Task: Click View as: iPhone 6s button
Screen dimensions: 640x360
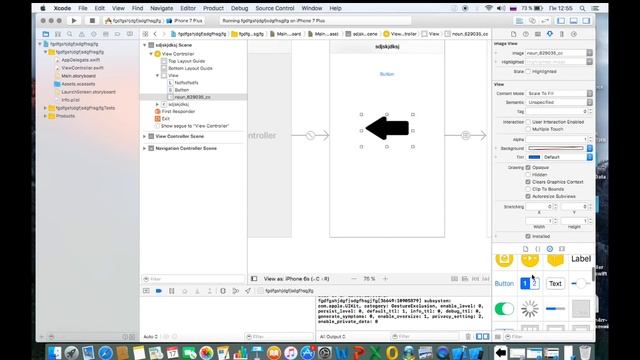Action: pyautogui.click(x=296, y=279)
